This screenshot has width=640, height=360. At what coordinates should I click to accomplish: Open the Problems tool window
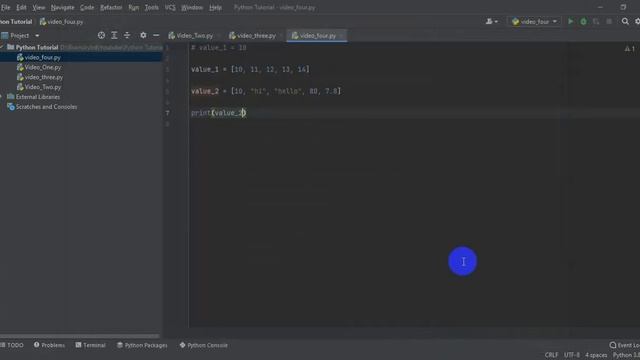(x=49, y=345)
